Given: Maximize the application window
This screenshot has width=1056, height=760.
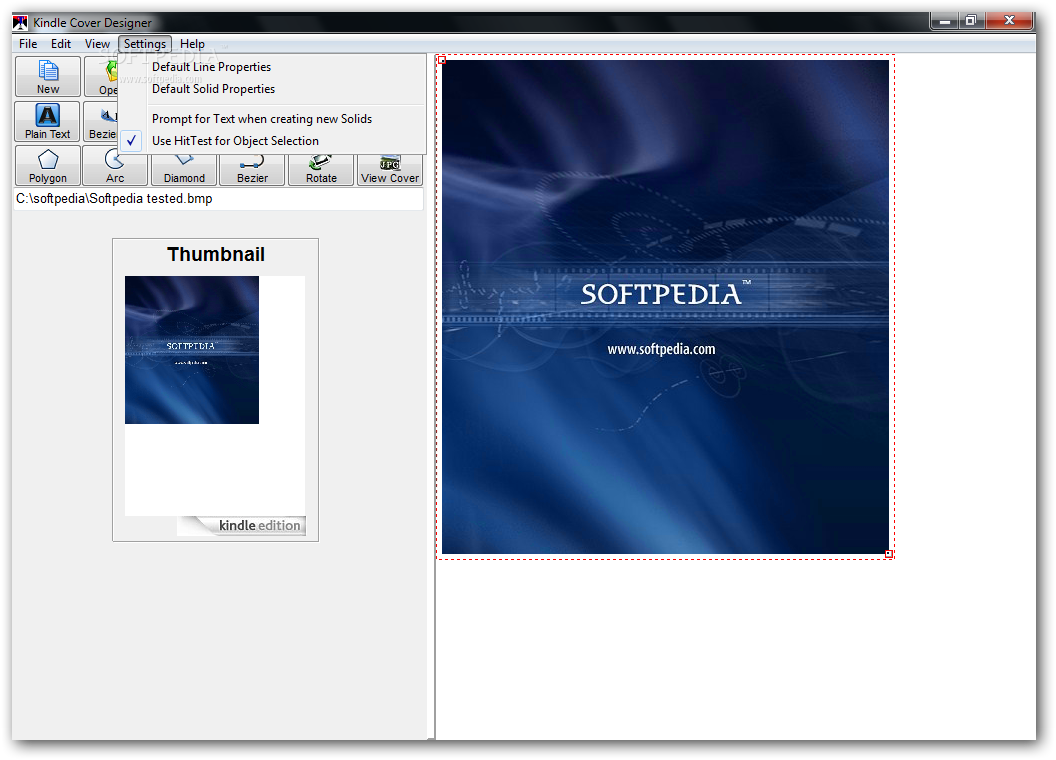Looking at the screenshot, I should [971, 21].
